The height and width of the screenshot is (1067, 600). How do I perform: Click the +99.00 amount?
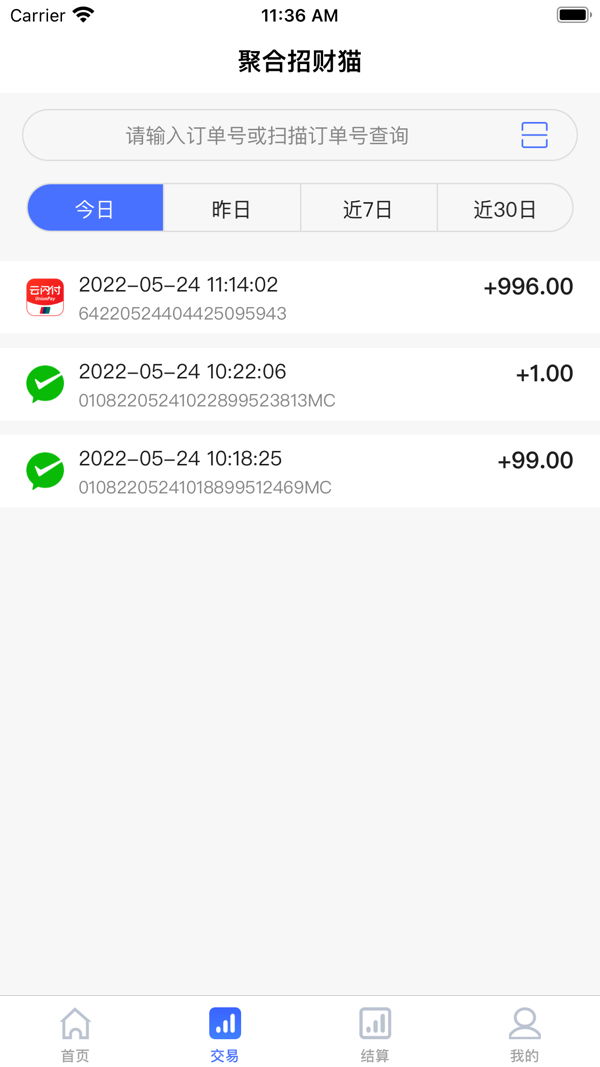(x=535, y=461)
